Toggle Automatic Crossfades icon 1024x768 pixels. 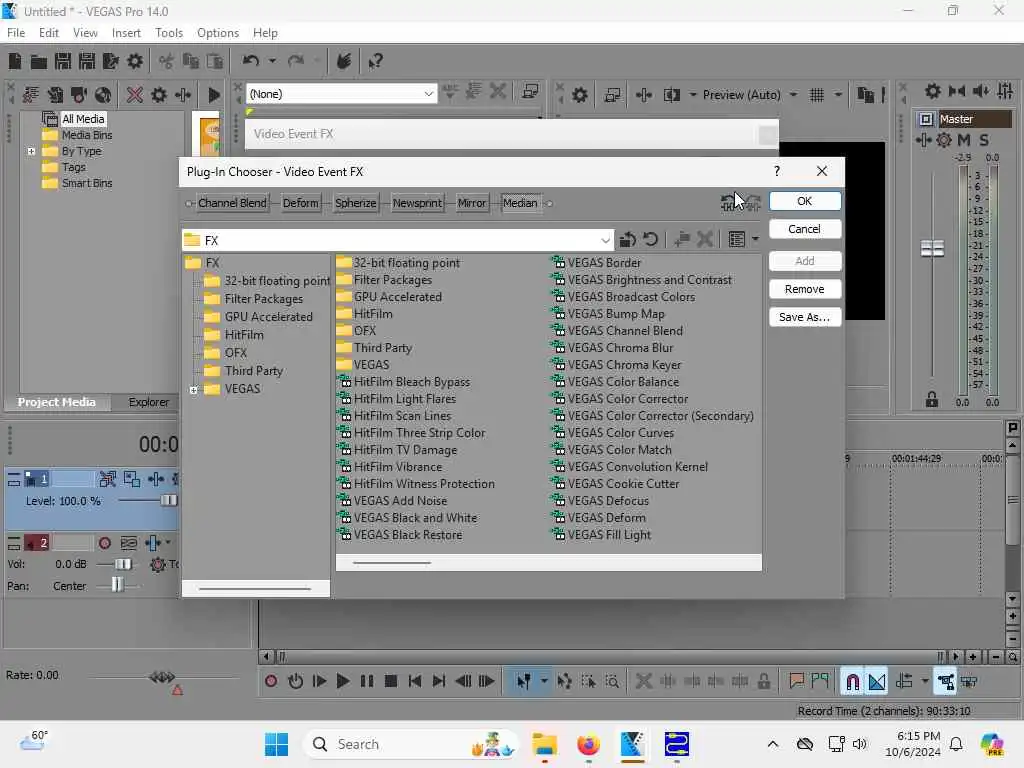click(x=876, y=682)
